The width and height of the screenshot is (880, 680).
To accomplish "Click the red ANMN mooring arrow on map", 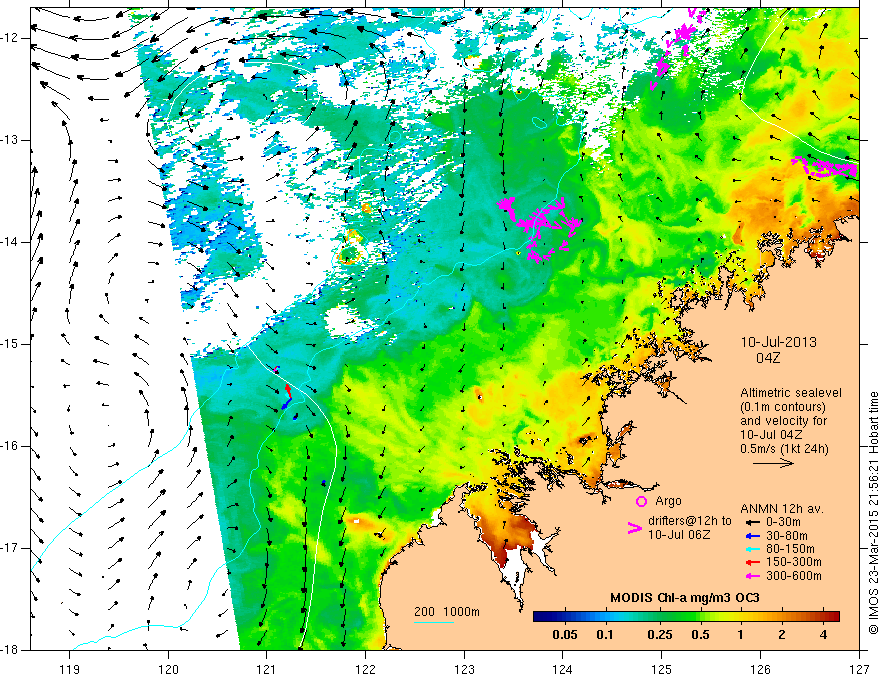I will (x=287, y=390).
